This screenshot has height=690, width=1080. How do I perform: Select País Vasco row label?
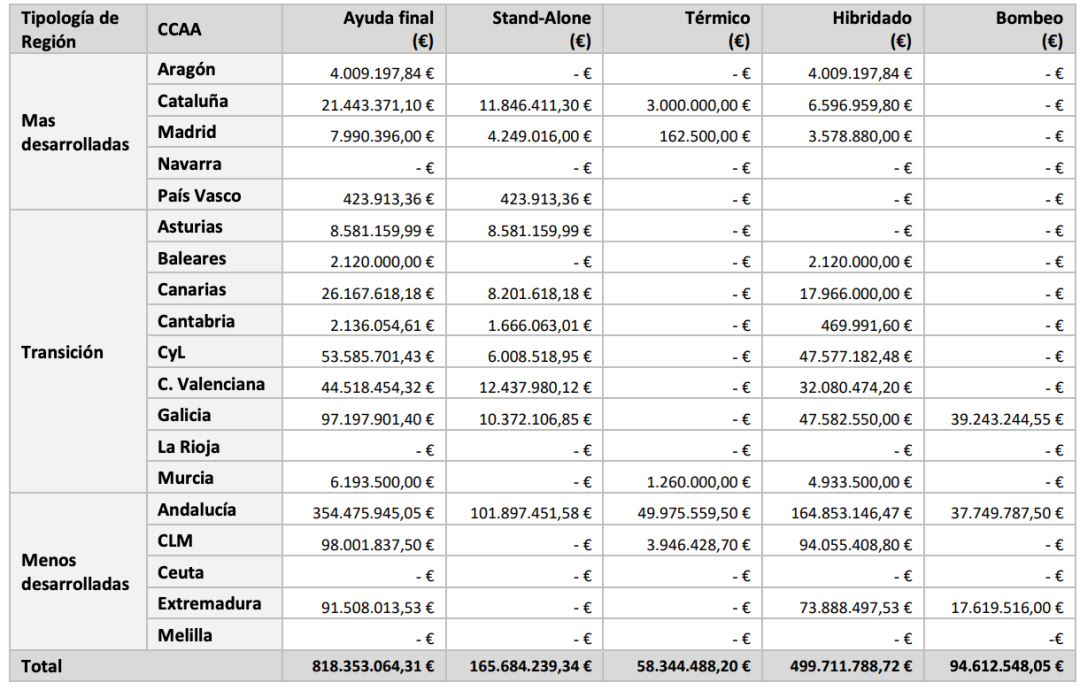tap(199, 196)
